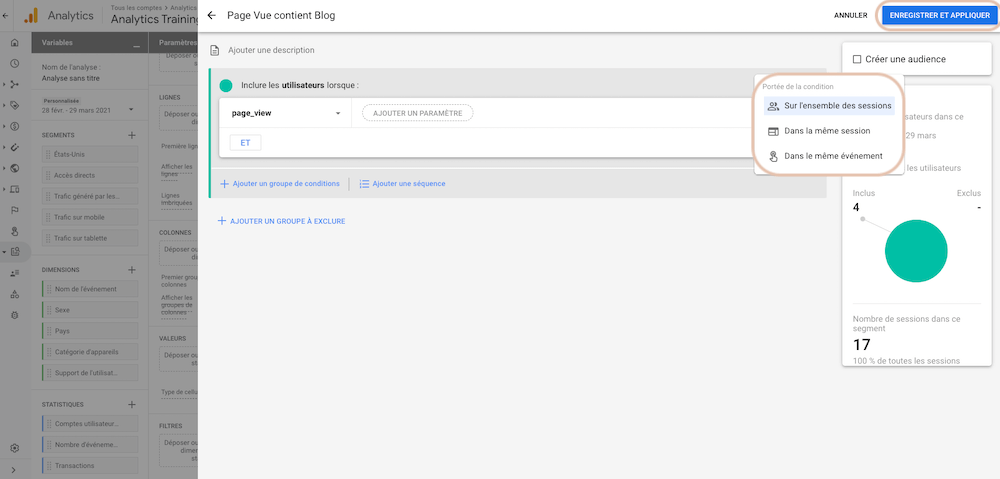Click the Ajouter un paramètre chip
This screenshot has width=1000, height=479.
pos(418,113)
